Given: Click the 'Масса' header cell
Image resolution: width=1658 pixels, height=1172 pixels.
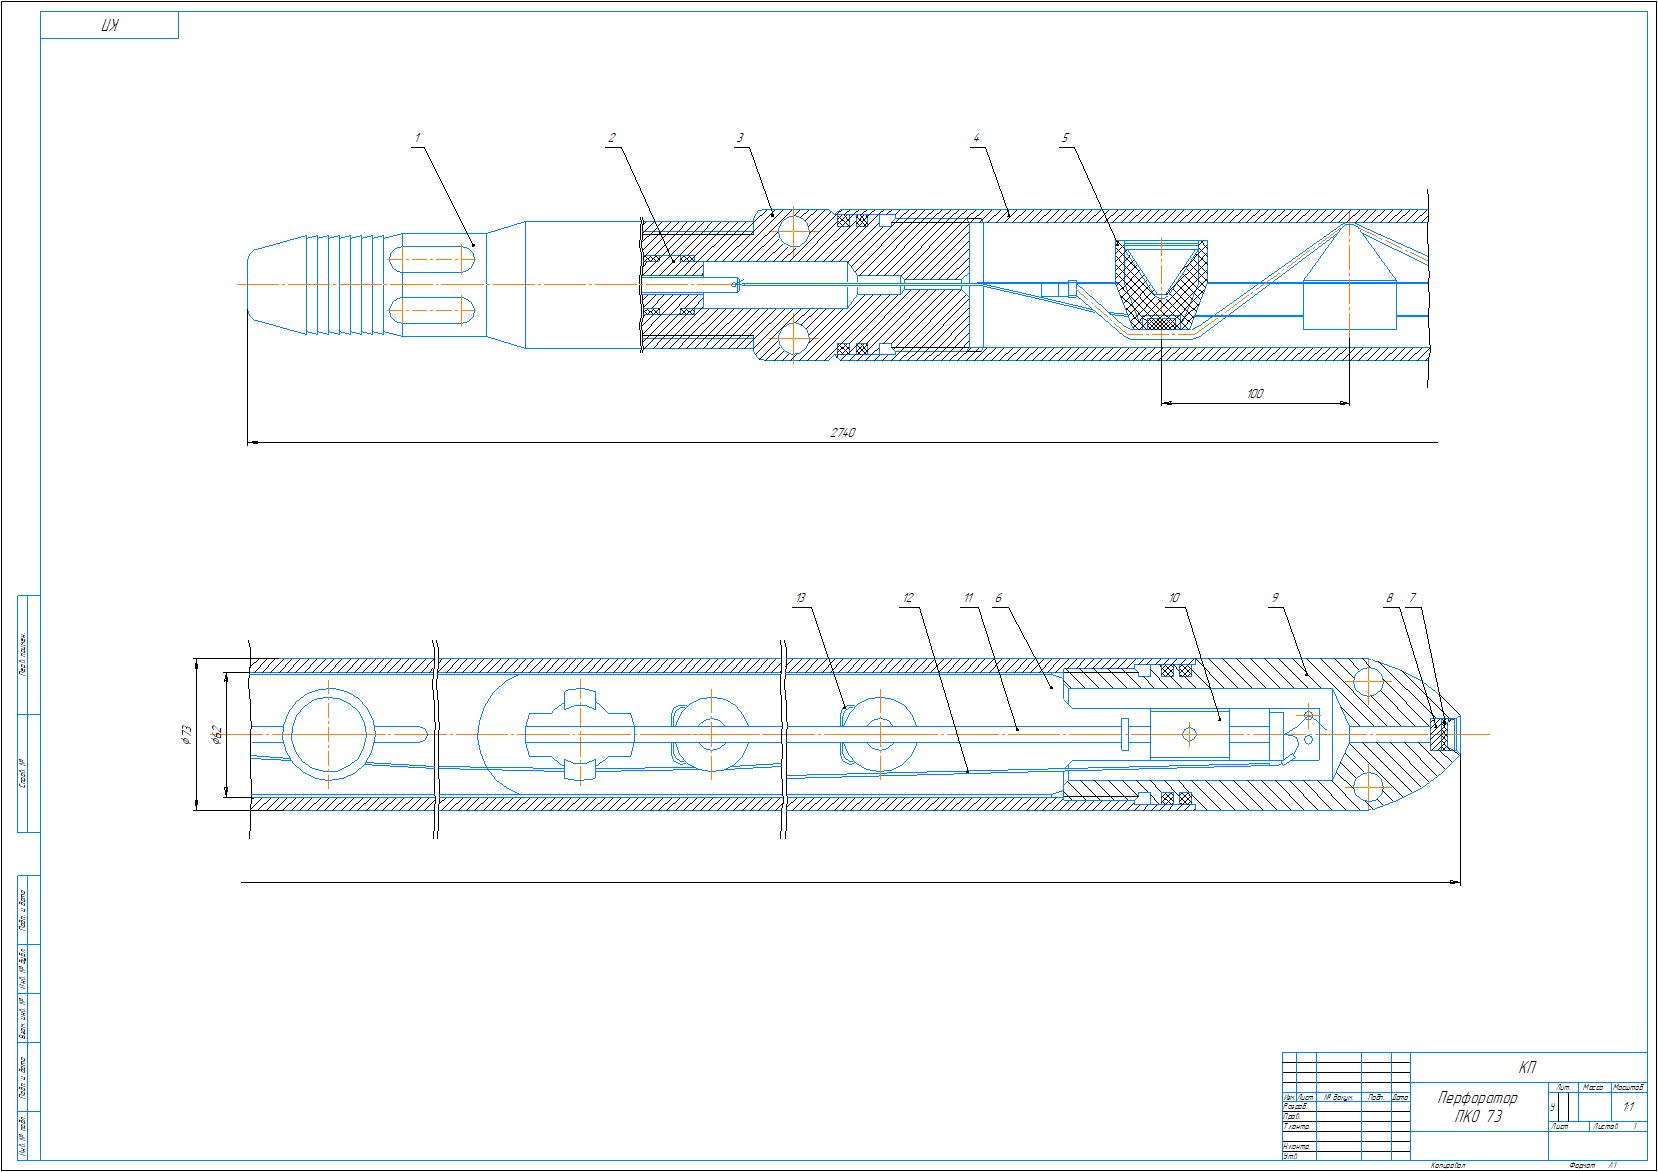Looking at the screenshot, I should pos(1593,1087).
